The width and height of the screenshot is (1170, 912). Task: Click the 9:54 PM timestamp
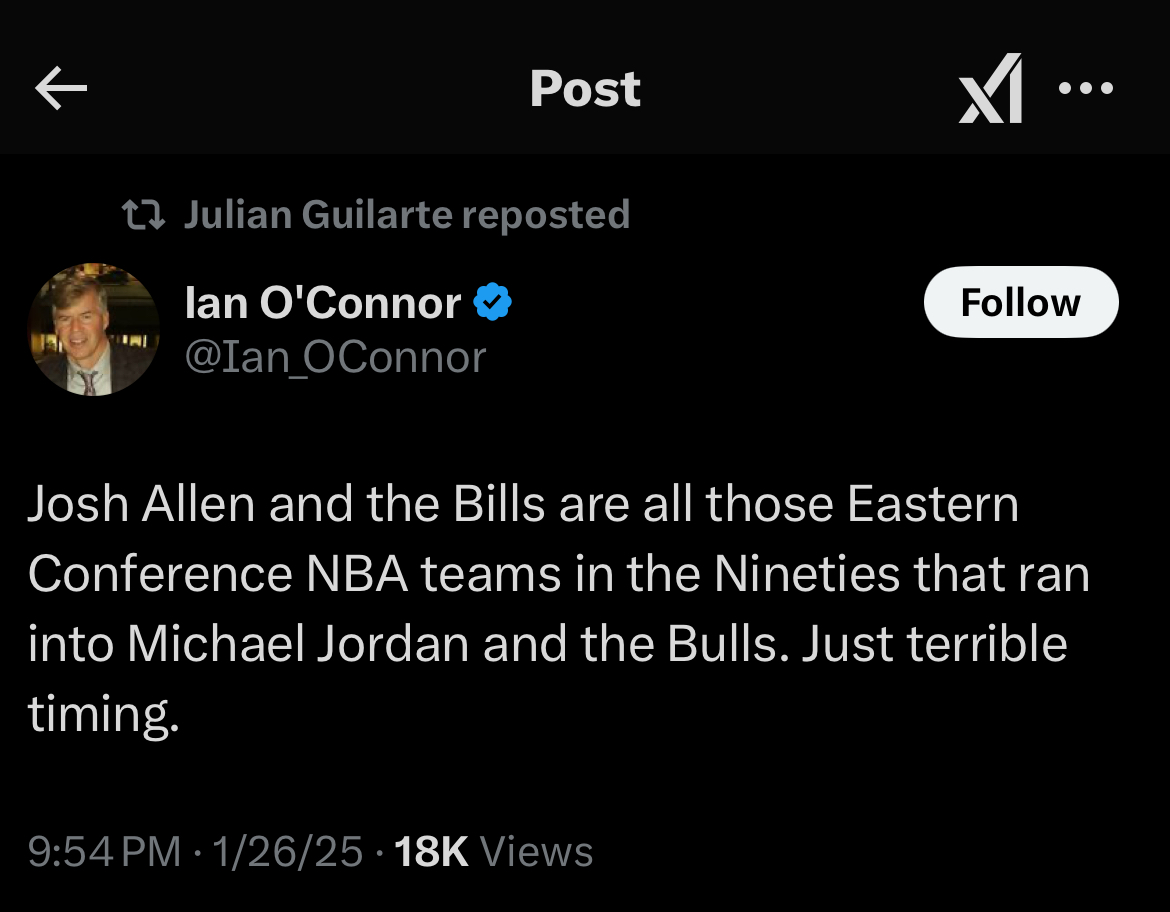[104, 852]
